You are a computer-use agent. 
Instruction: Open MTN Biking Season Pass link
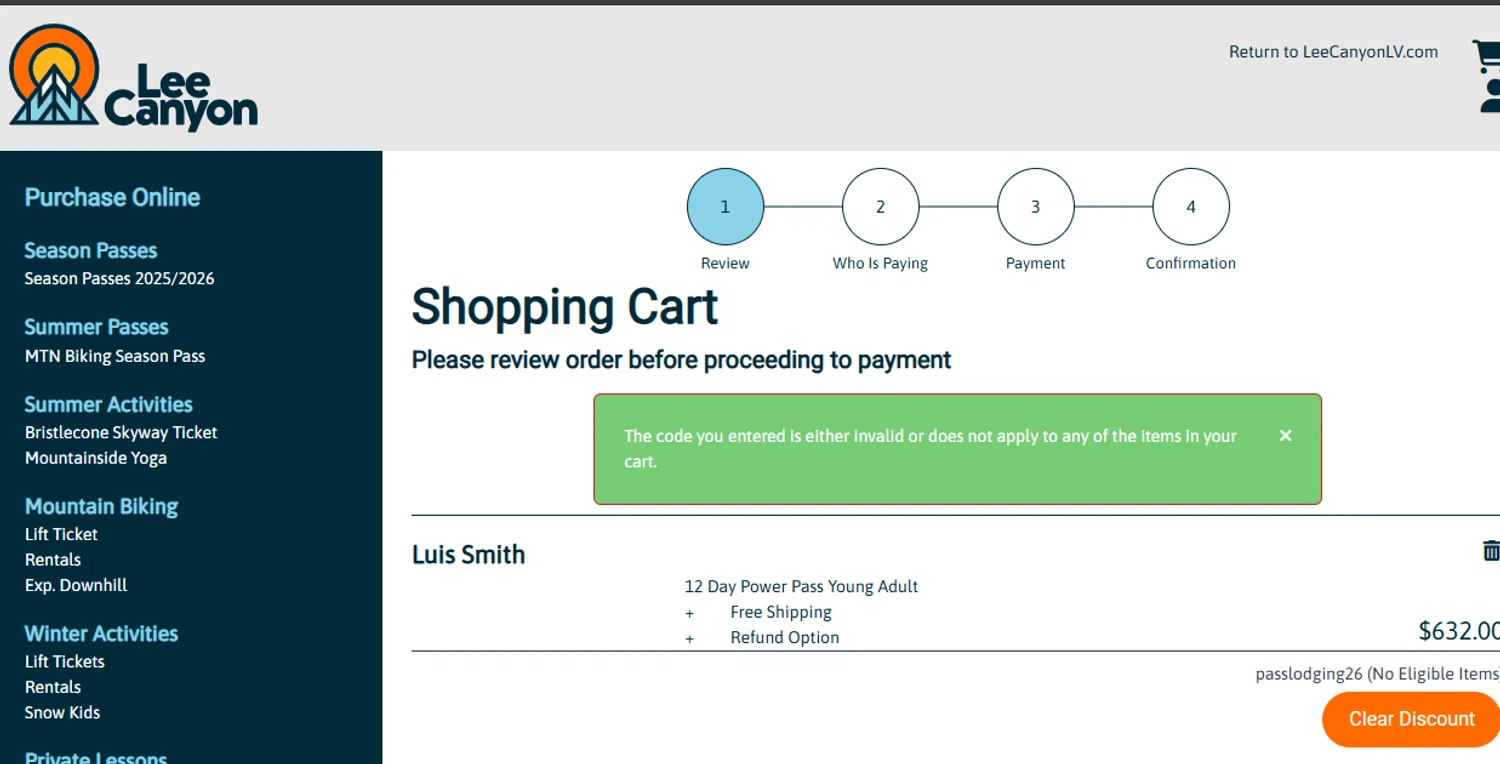115,356
